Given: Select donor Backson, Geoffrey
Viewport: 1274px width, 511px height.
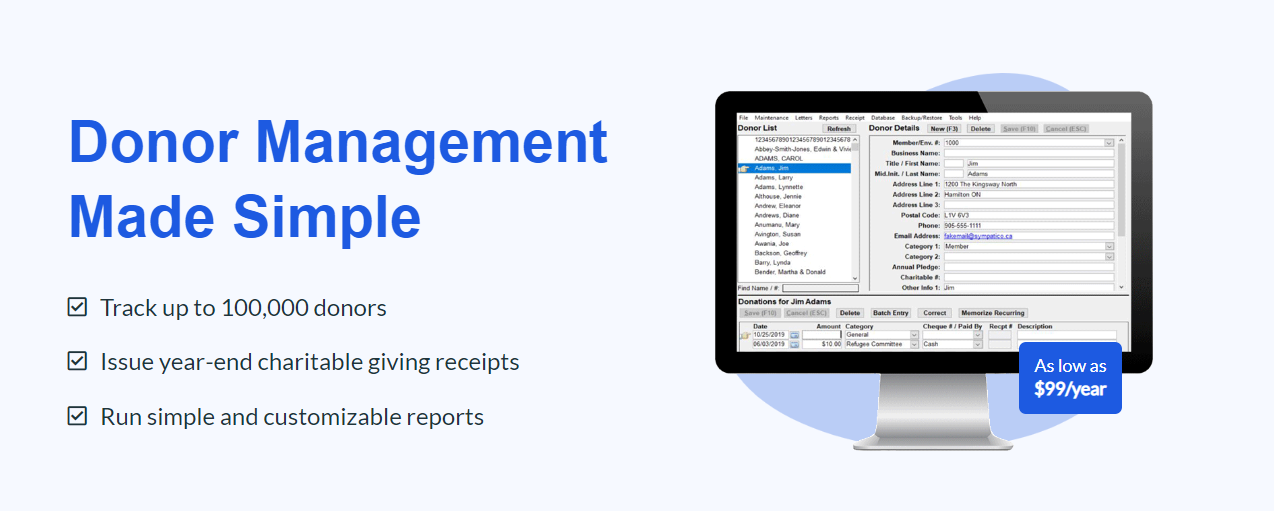Looking at the screenshot, I should pos(781,253).
